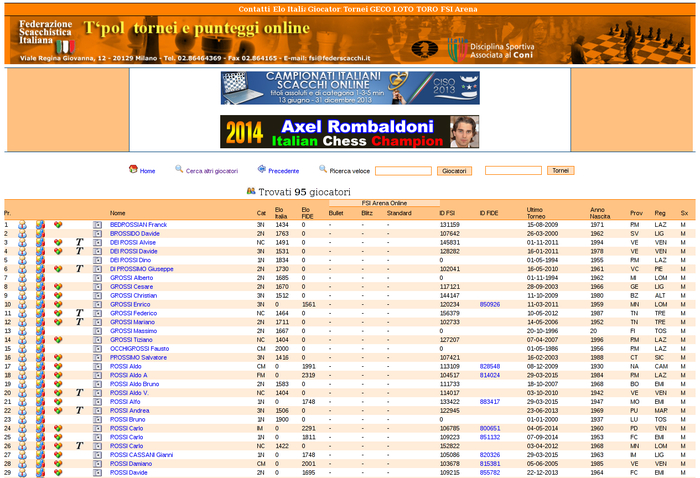This screenshot has height=478, width=700.
Task: Open the LOTO menu item
Action: (403, 9)
